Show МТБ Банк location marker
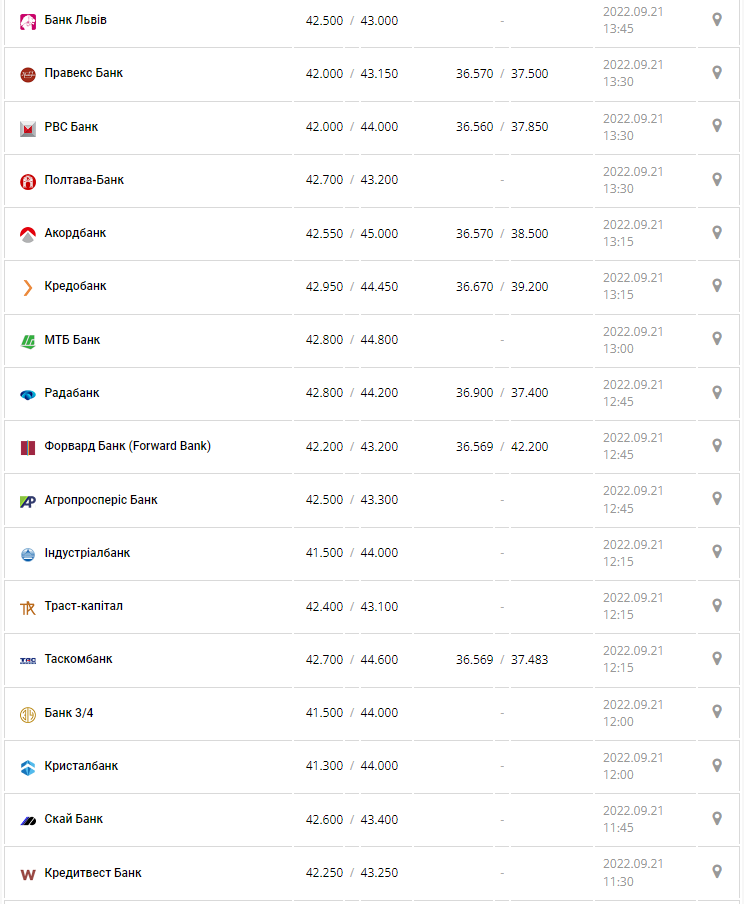The image size is (744, 904). (716, 338)
